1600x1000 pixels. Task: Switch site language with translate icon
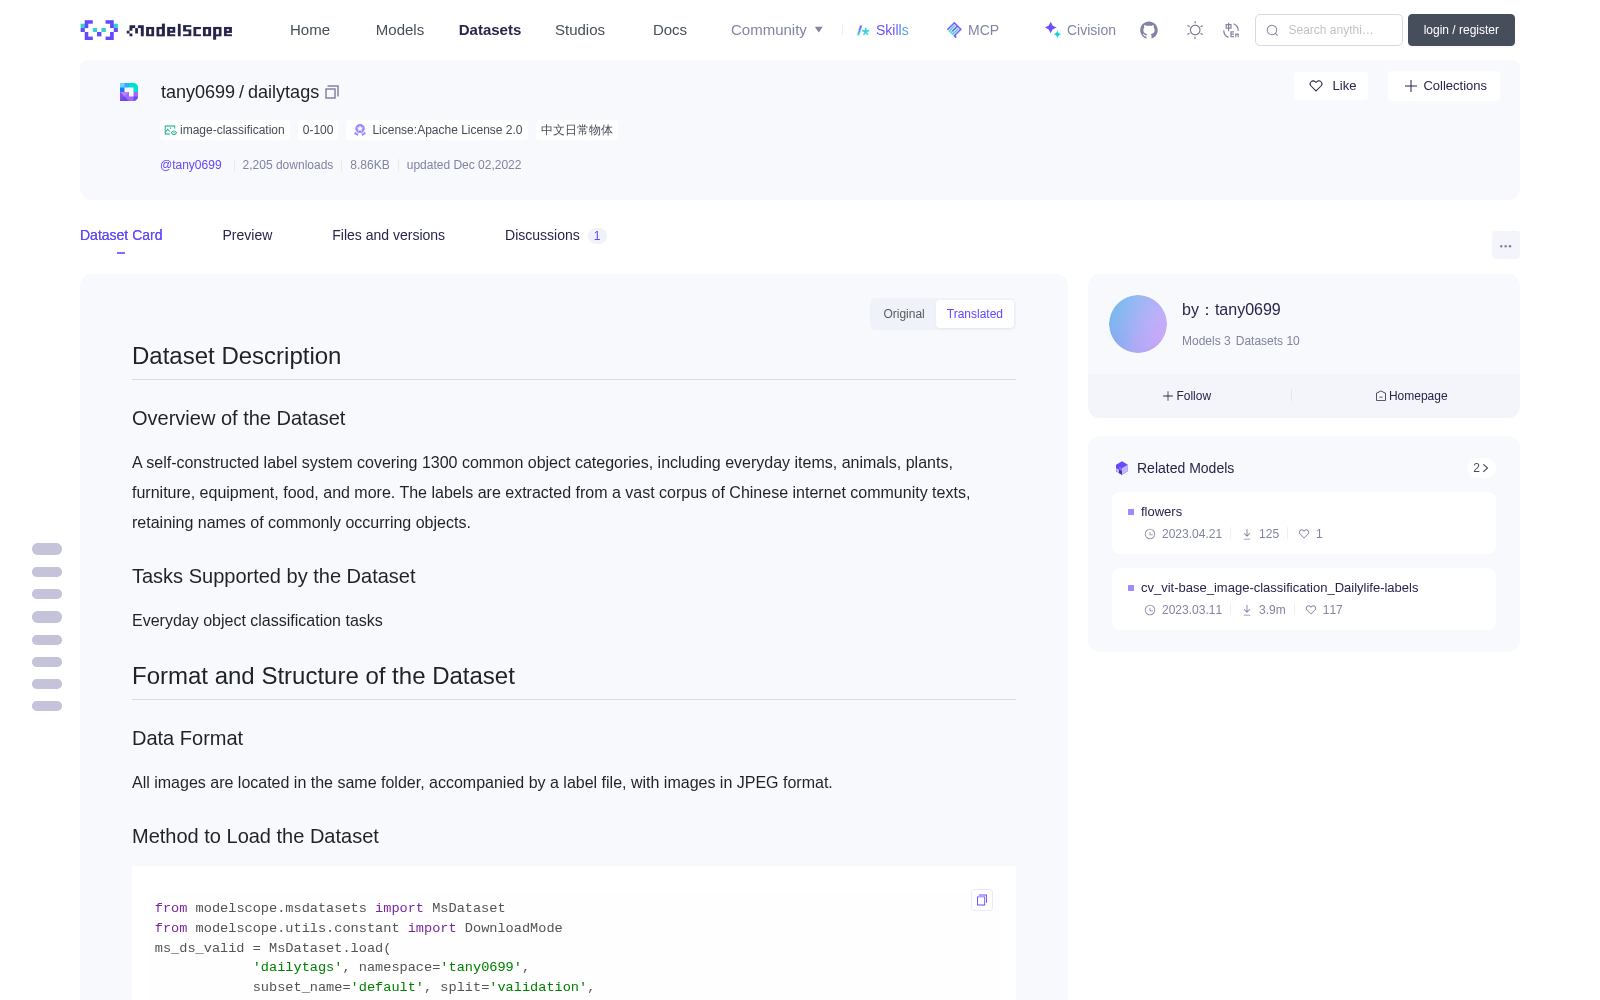(1231, 30)
